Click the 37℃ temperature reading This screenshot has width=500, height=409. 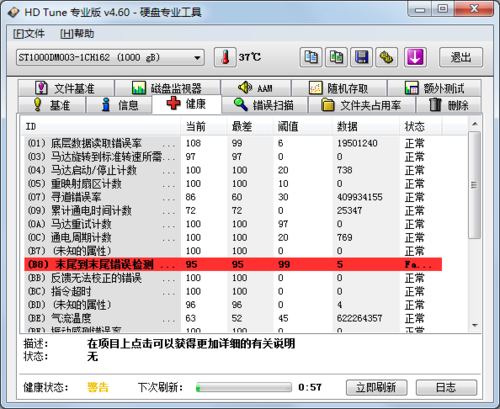point(250,57)
